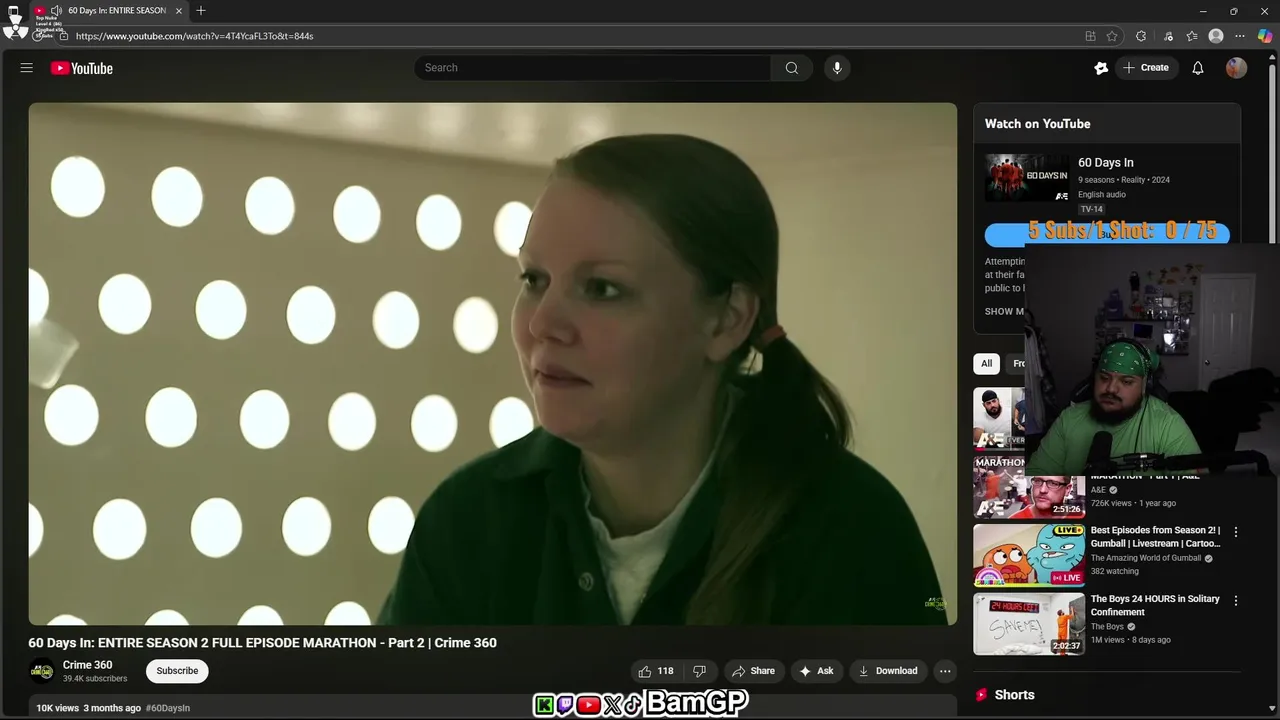Screen dimensions: 1280x720
Task: Open the 2:51:26 A&E marathon thumbnail
Action: (1029, 488)
